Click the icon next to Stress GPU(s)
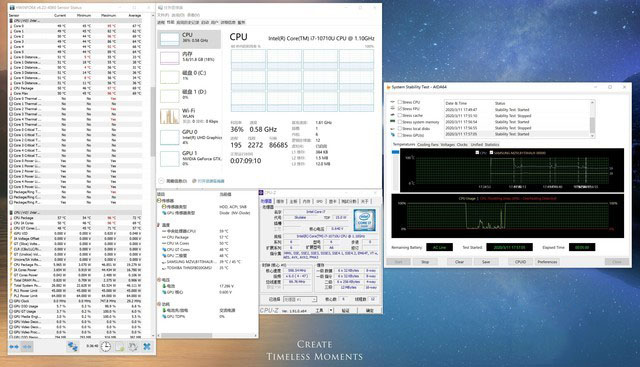 (393, 135)
